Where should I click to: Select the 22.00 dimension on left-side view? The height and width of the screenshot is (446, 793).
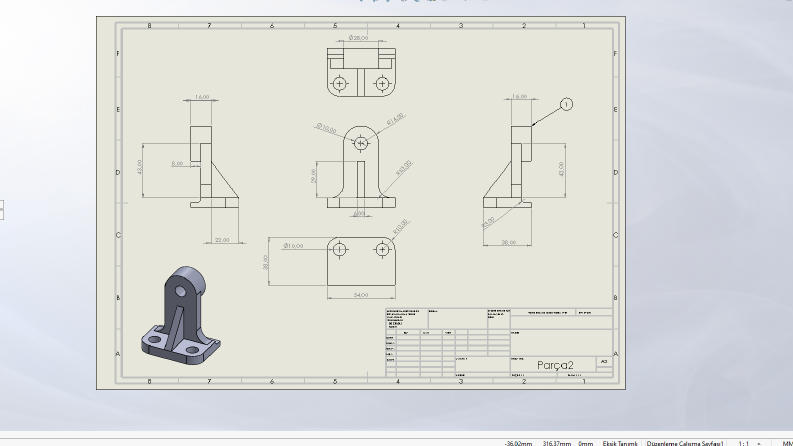click(222, 240)
